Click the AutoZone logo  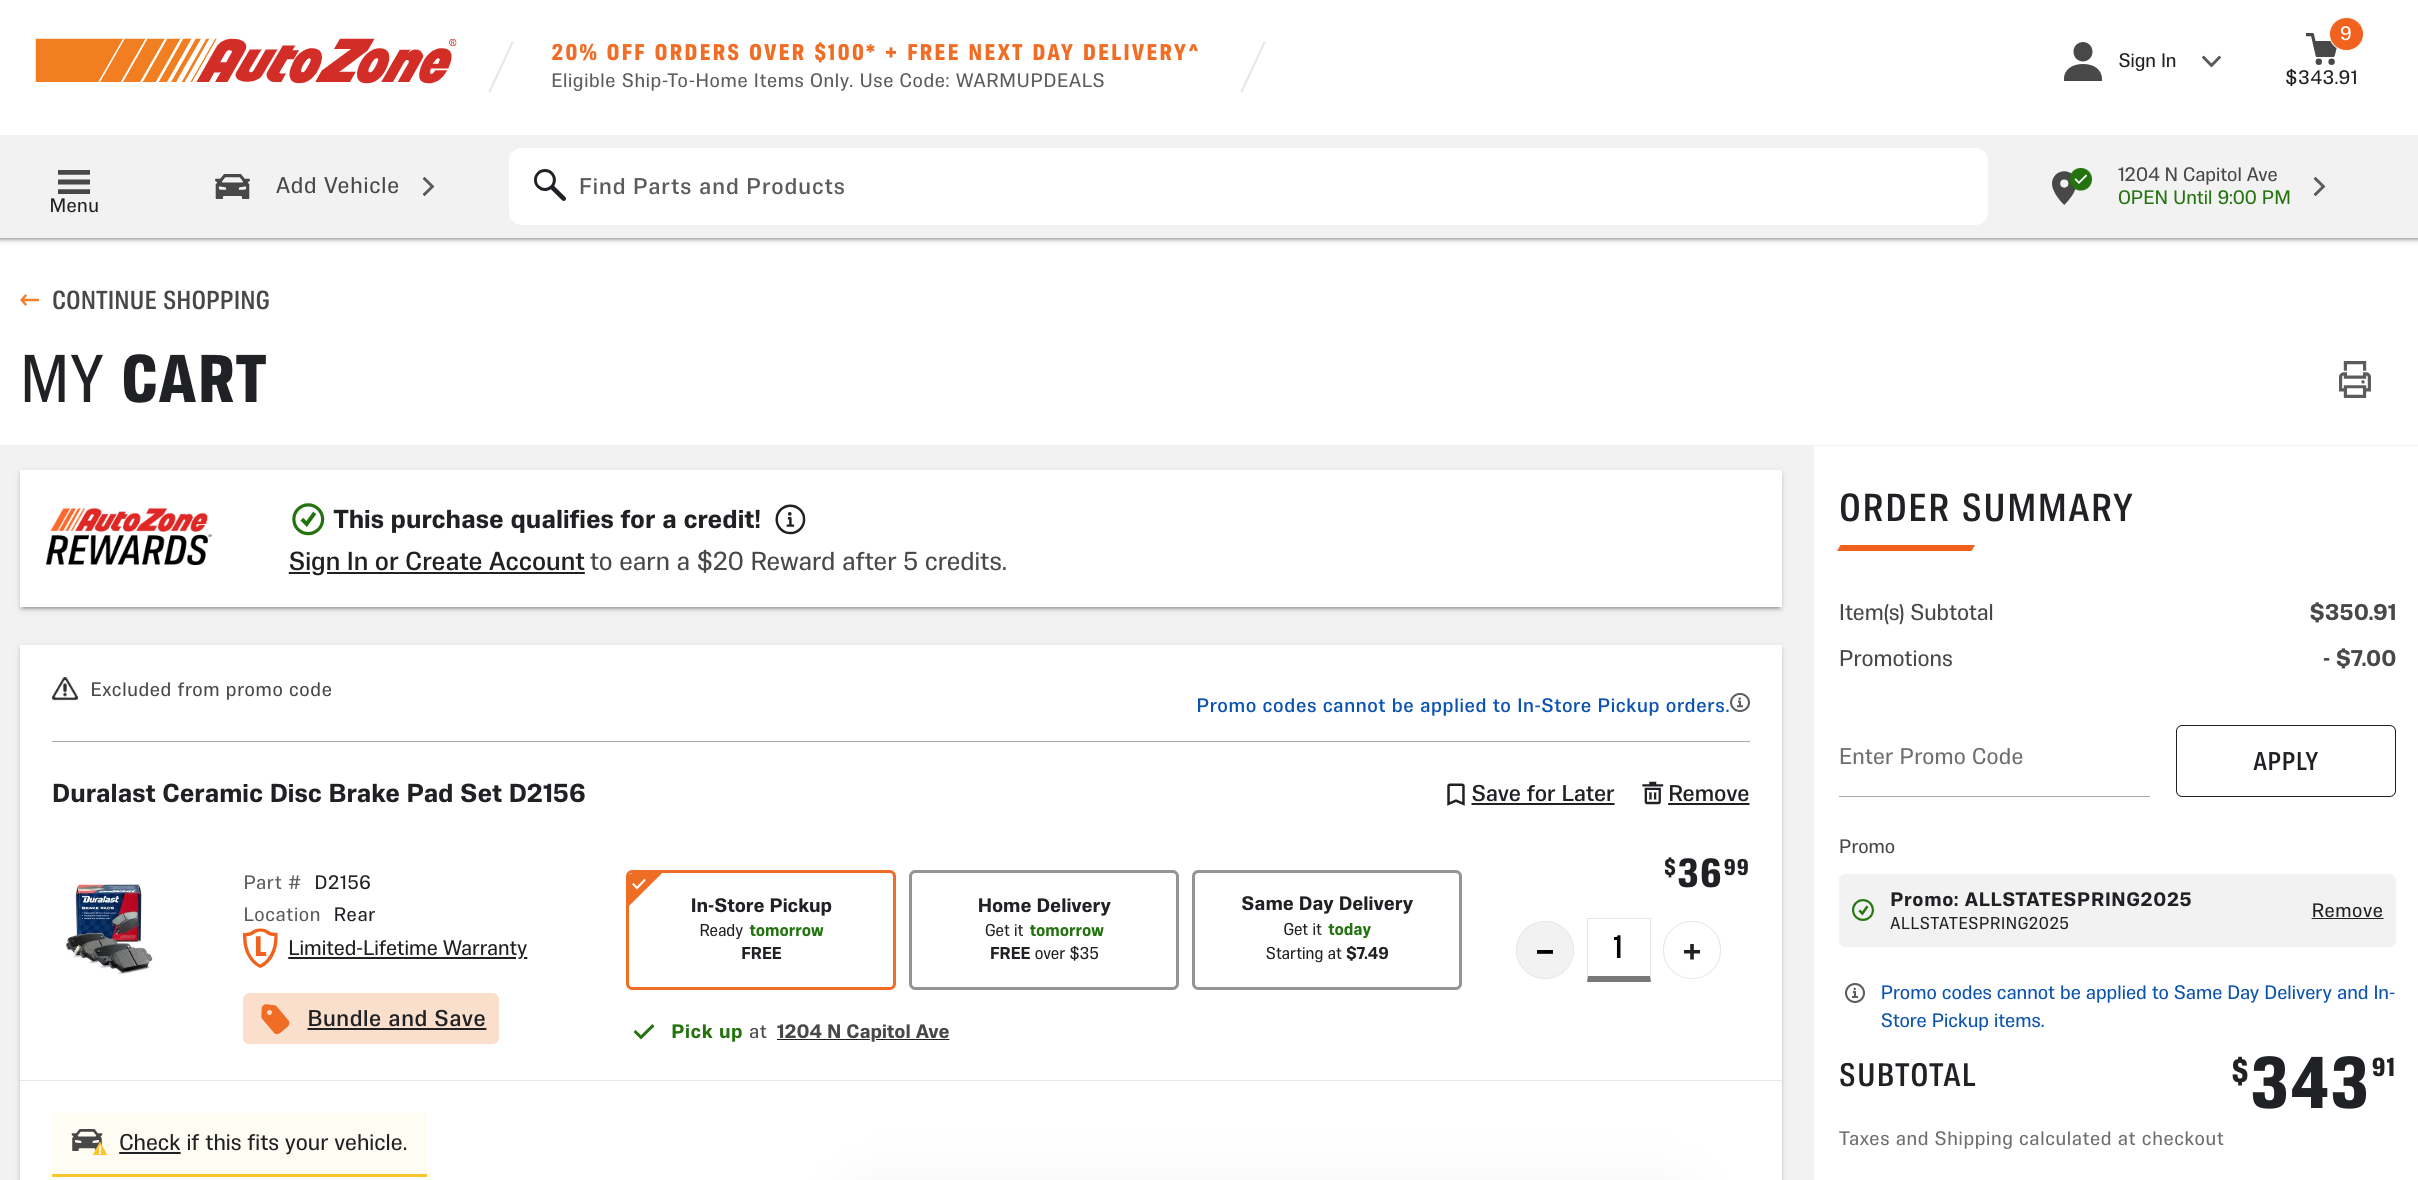click(246, 62)
